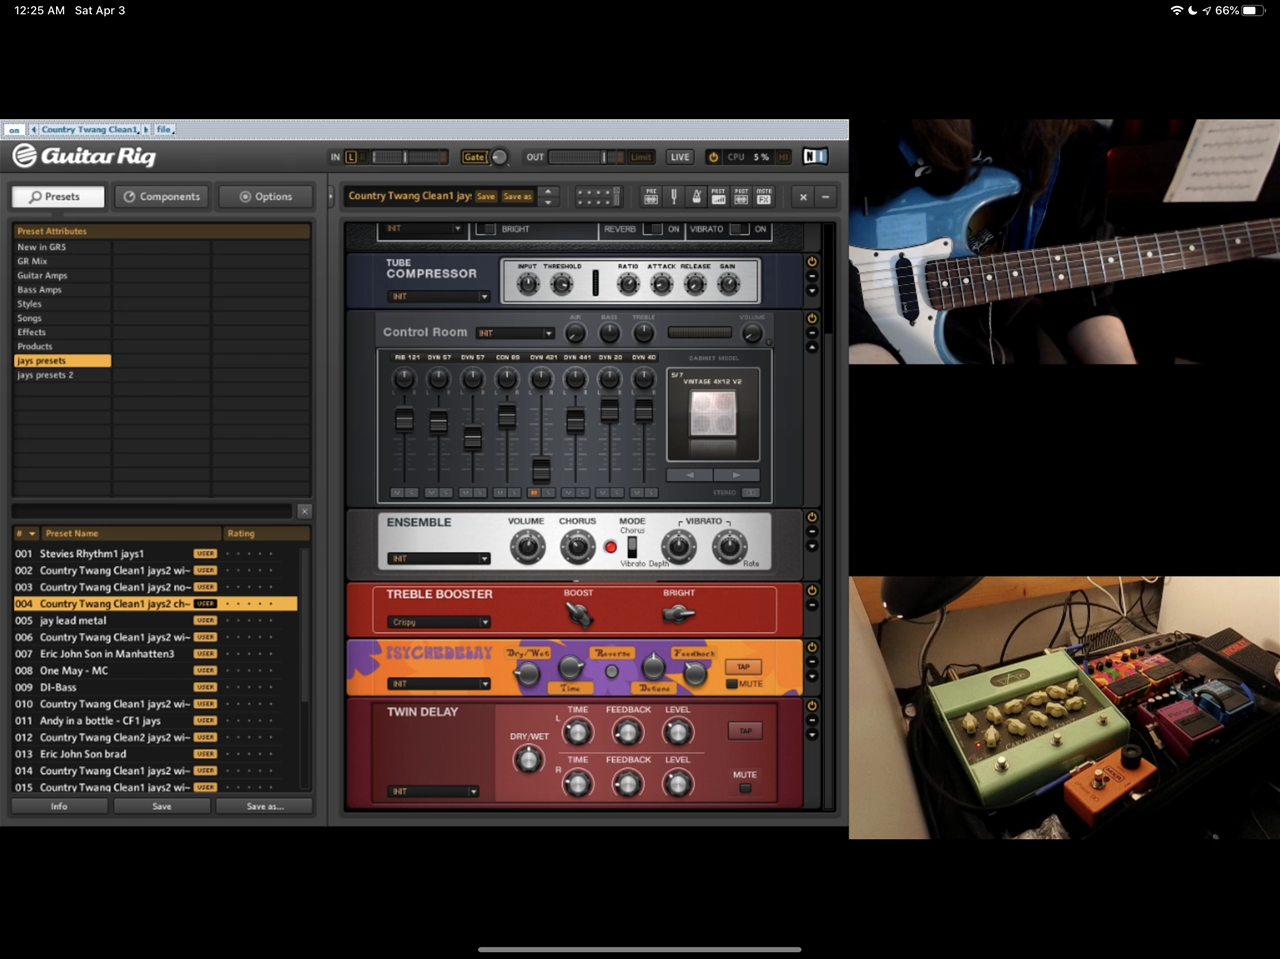The image size is (1280, 959).
Task: Open the amp INIT preset dropdown
Action: [x=424, y=229]
